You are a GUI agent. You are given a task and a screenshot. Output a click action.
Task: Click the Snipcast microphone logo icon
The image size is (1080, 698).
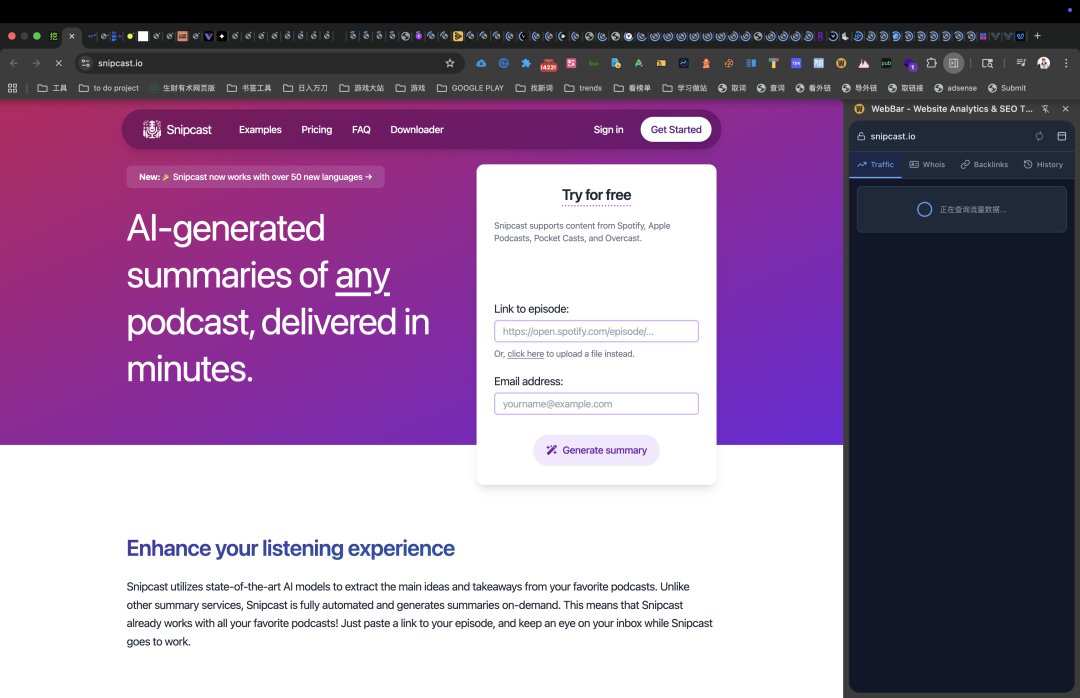pos(152,129)
